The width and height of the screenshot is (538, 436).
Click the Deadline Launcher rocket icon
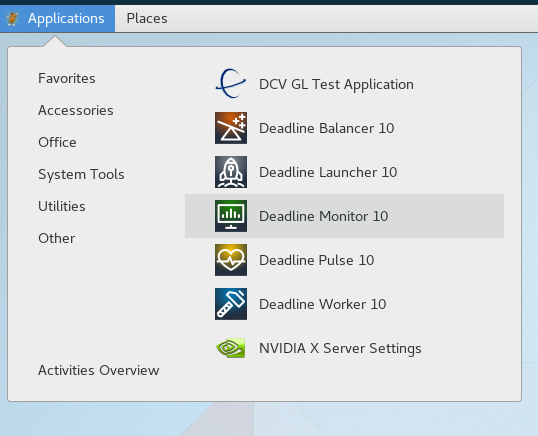(231, 172)
